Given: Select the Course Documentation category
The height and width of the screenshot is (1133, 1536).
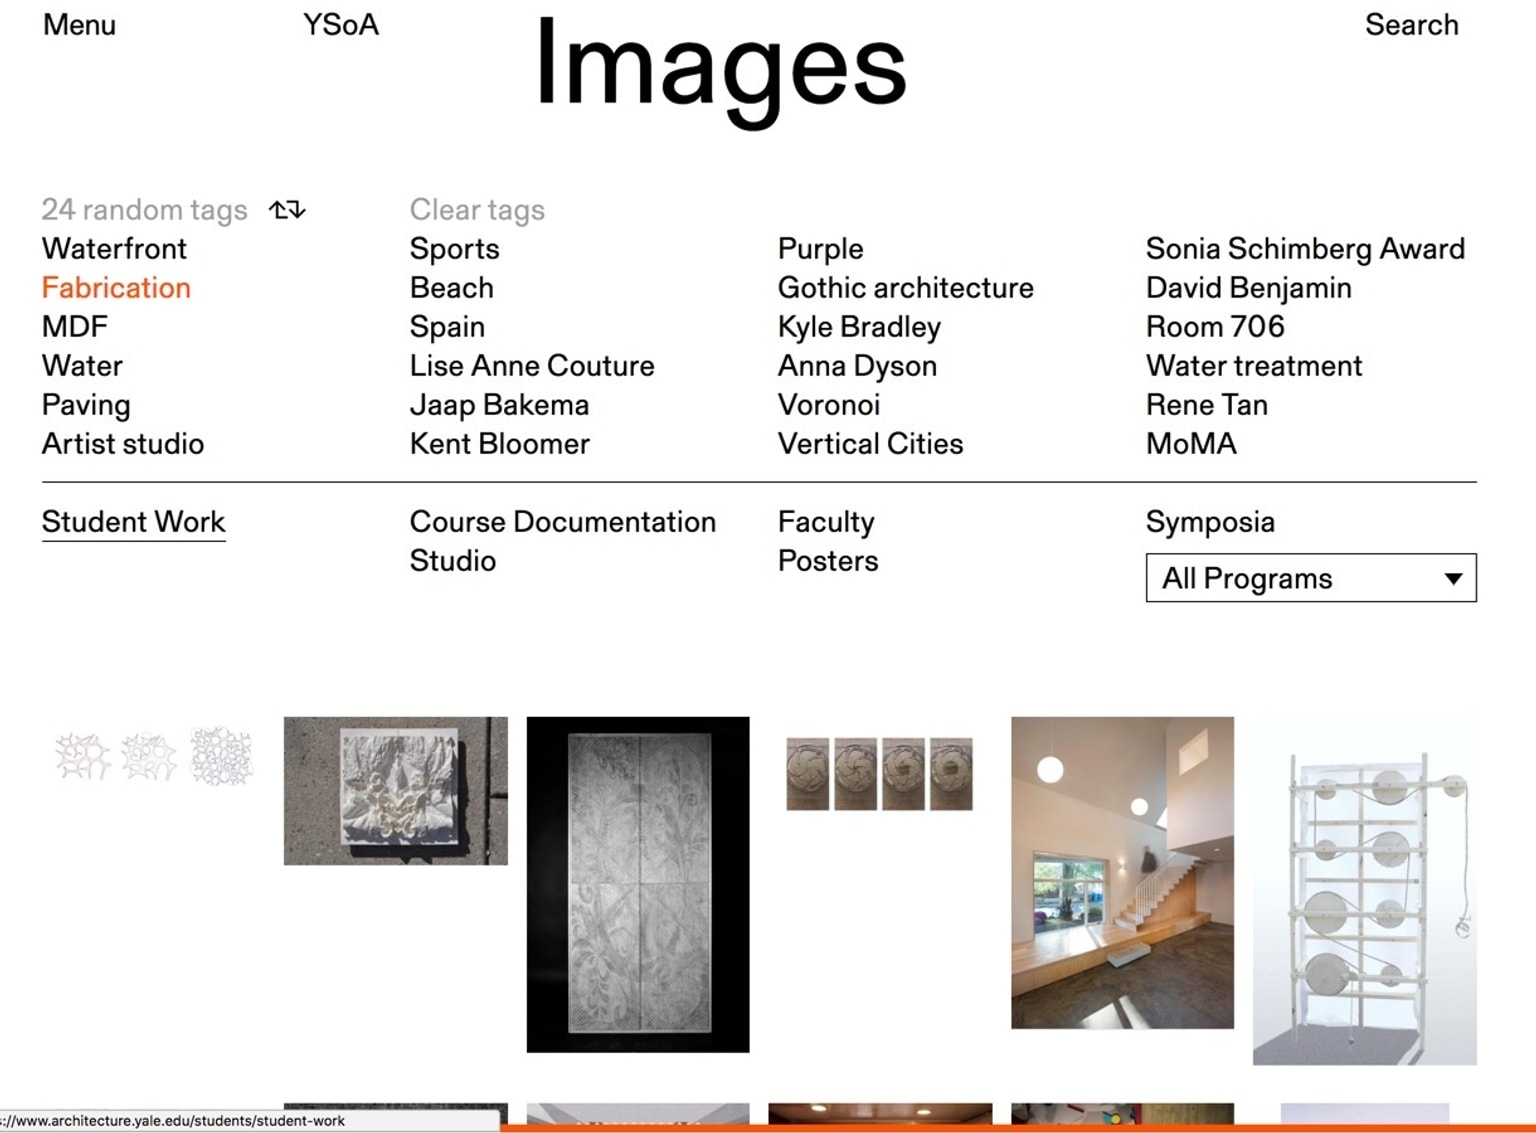Looking at the screenshot, I should 562,522.
